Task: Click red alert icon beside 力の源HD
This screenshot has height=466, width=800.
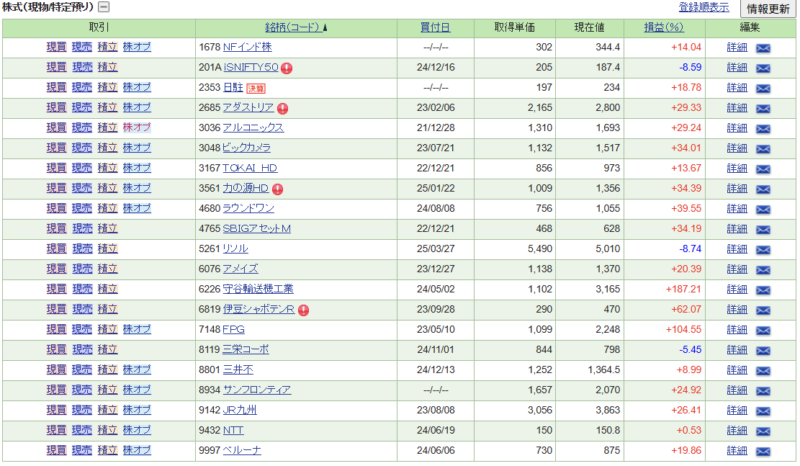Action: coord(277,189)
